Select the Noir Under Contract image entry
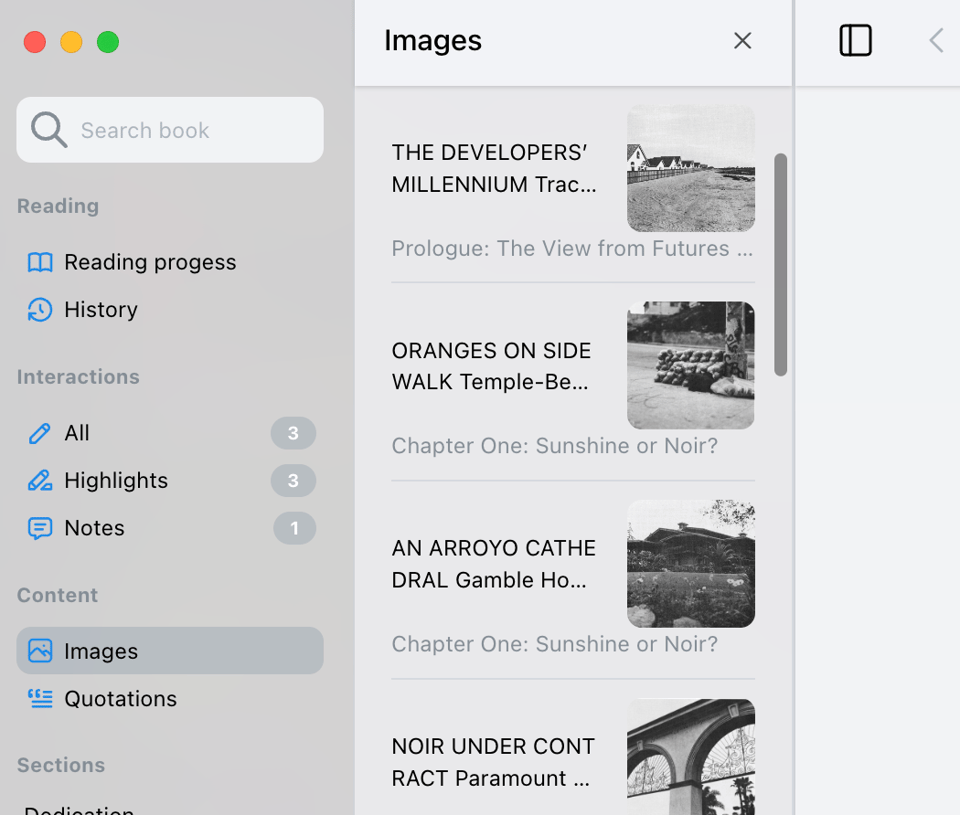 tap(494, 762)
